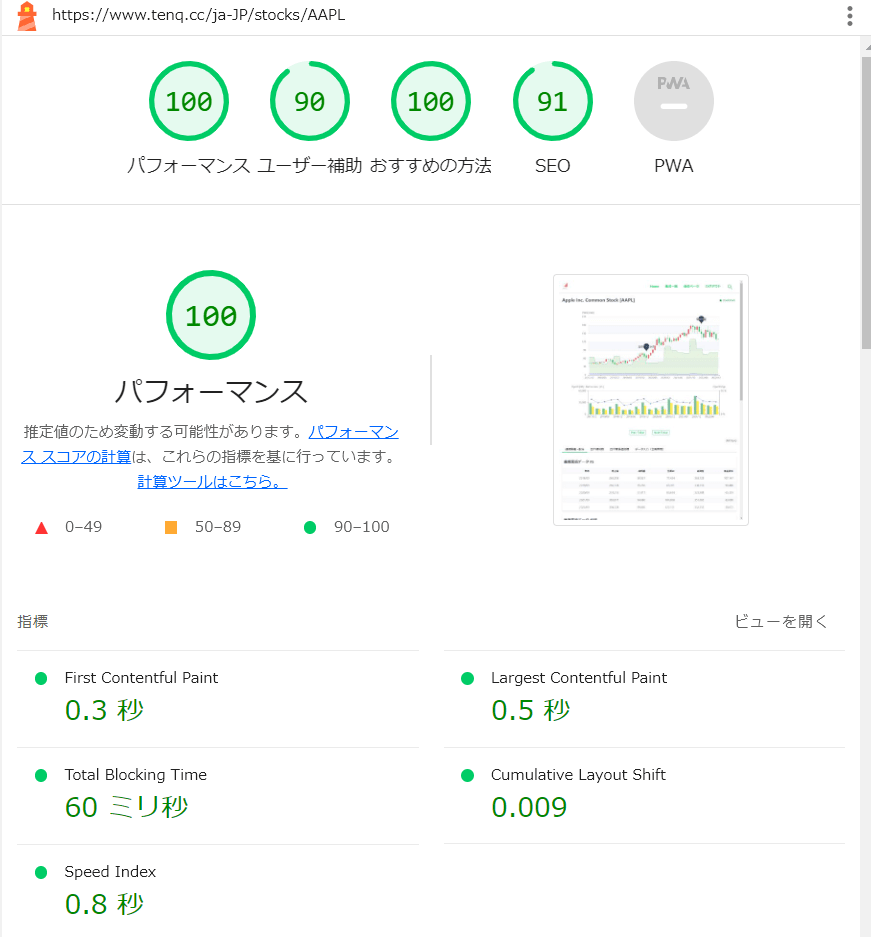Screen dimensions: 871x937
Task: Click the Largest Contentful Paint green dot
Action: point(468,678)
